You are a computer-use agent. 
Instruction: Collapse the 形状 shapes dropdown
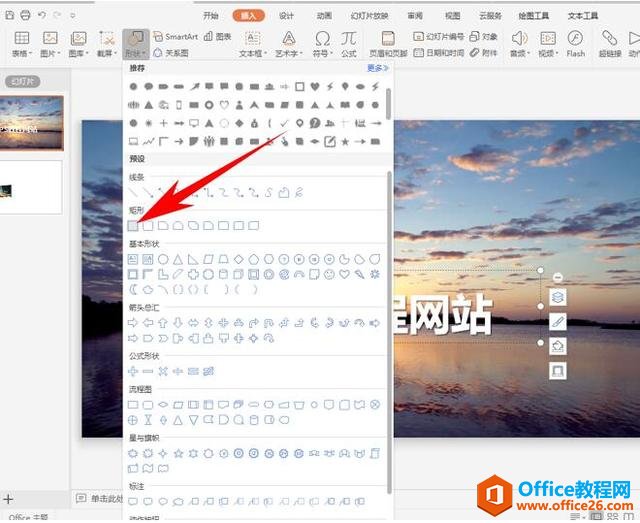(136, 44)
